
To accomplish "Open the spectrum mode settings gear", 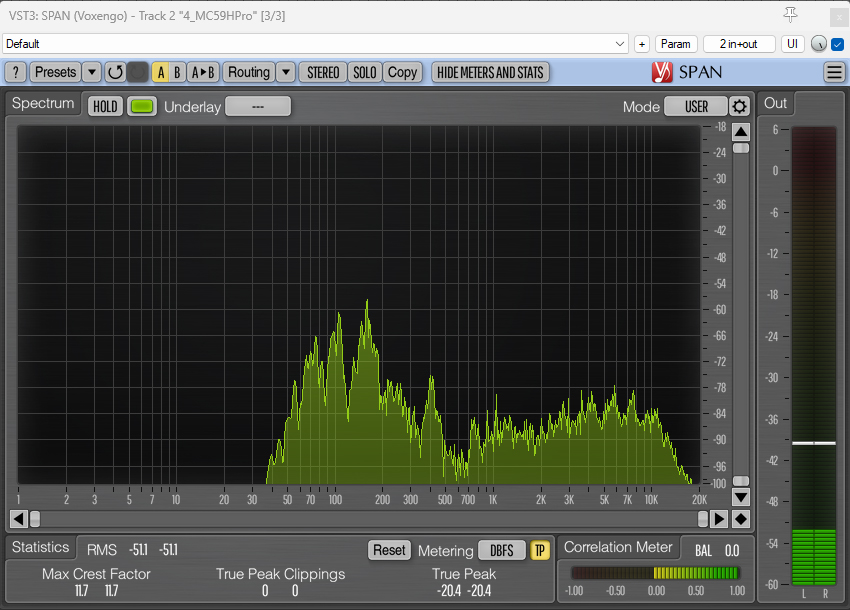I will (739, 107).
